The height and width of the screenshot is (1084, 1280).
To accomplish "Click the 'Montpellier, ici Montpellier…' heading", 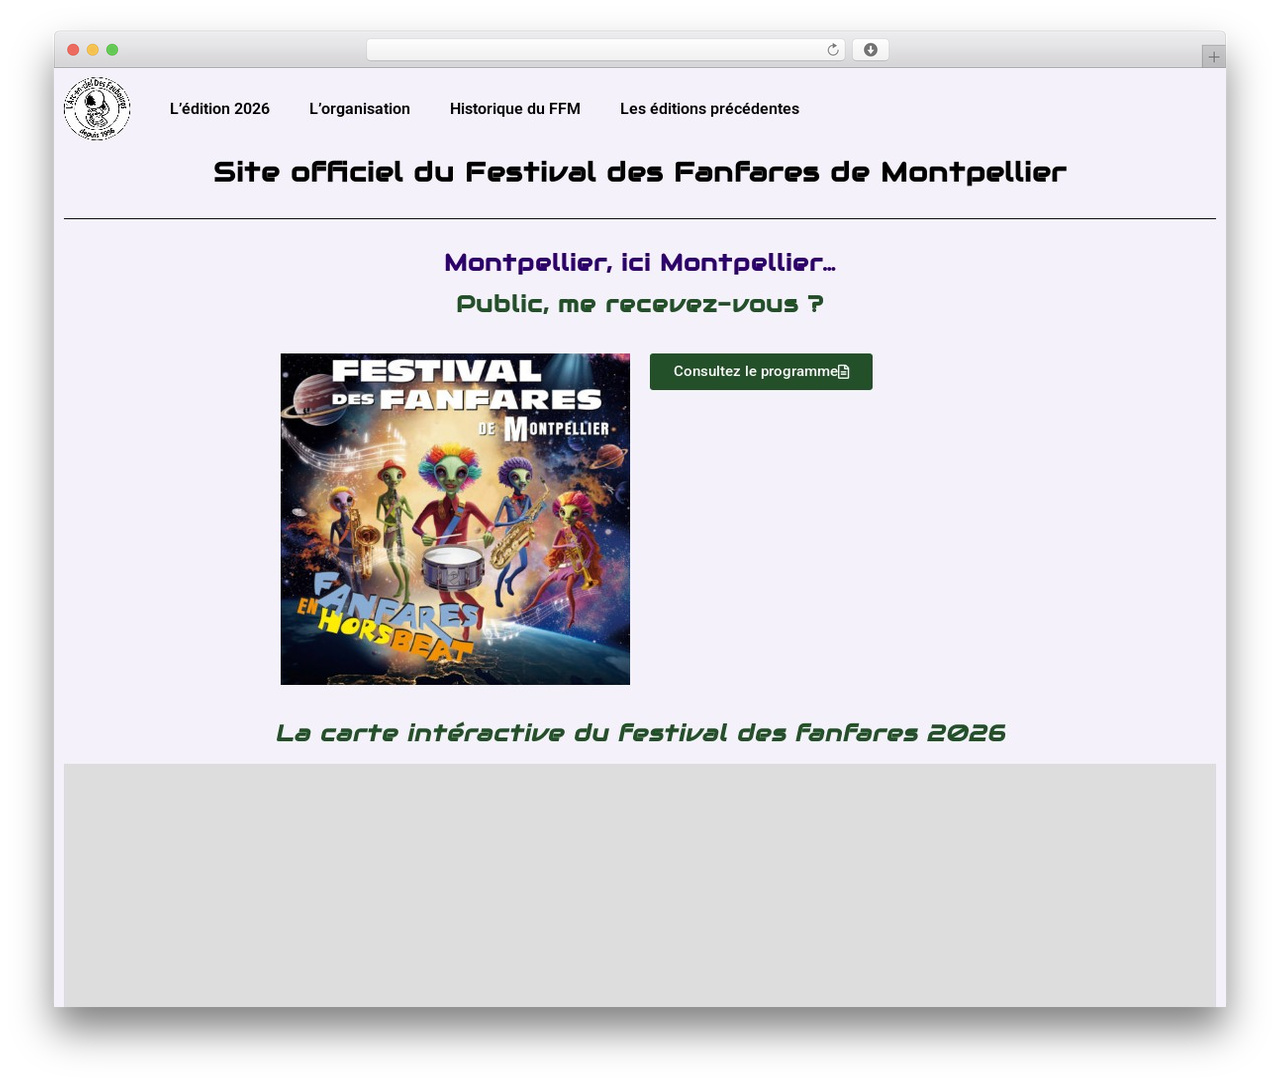I will coord(640,263).
